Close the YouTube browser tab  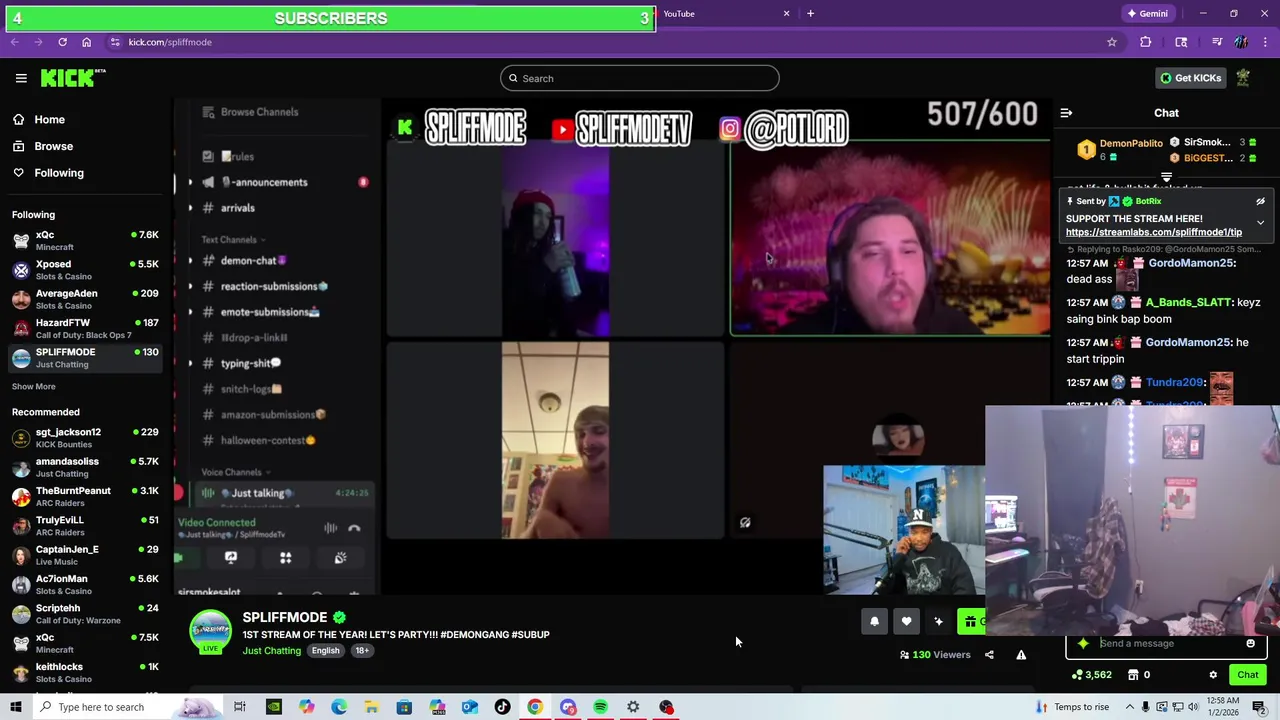pos(786,14)
